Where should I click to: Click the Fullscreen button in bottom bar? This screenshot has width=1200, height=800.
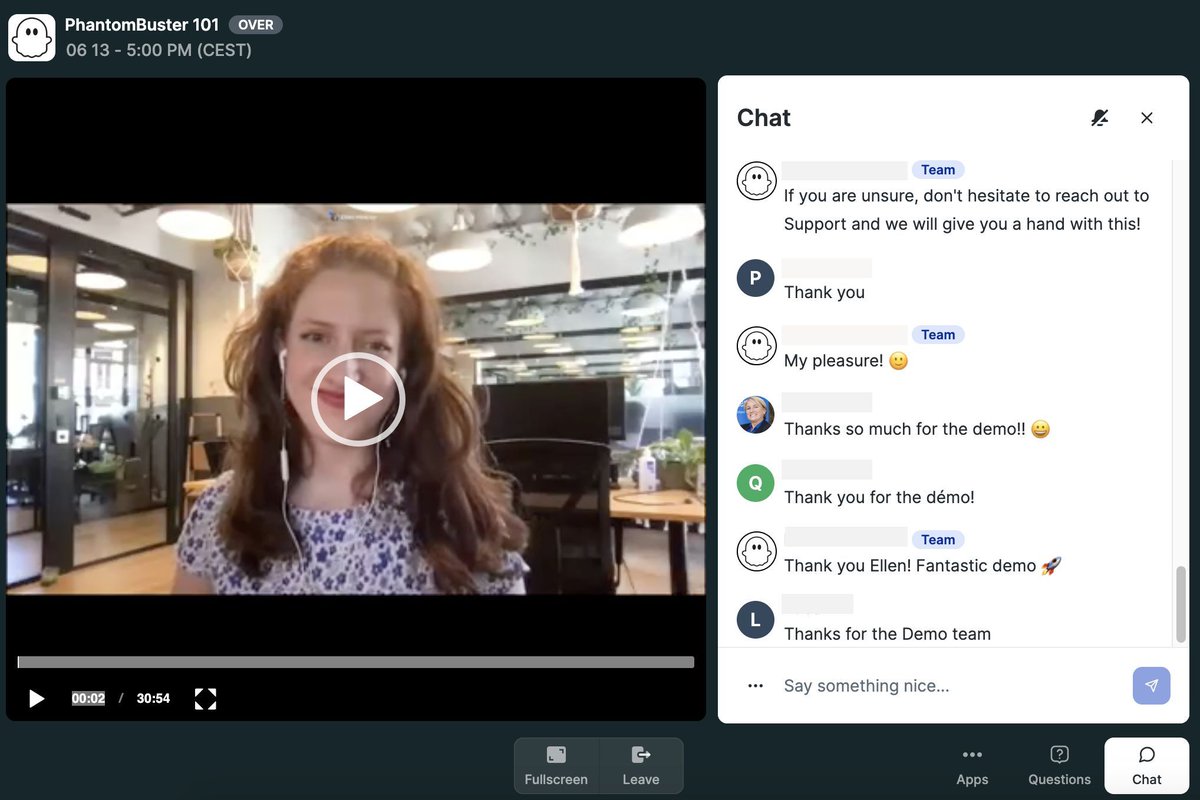(x=556, y=766)
